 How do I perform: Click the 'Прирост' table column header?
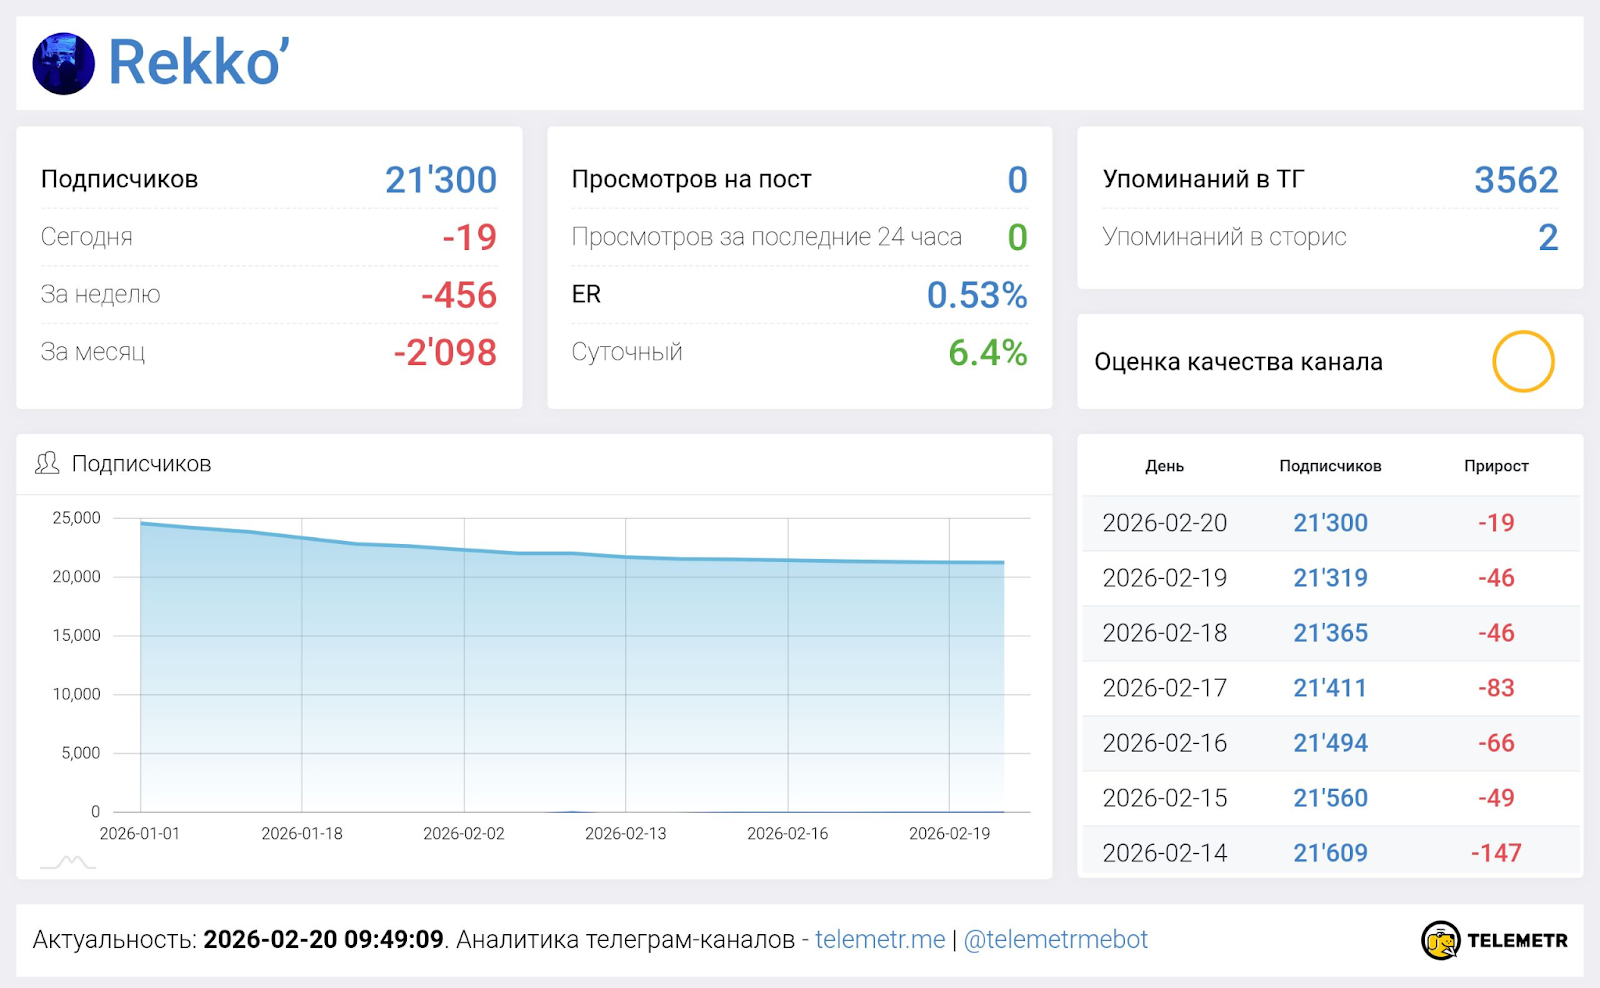point(1496,466)
